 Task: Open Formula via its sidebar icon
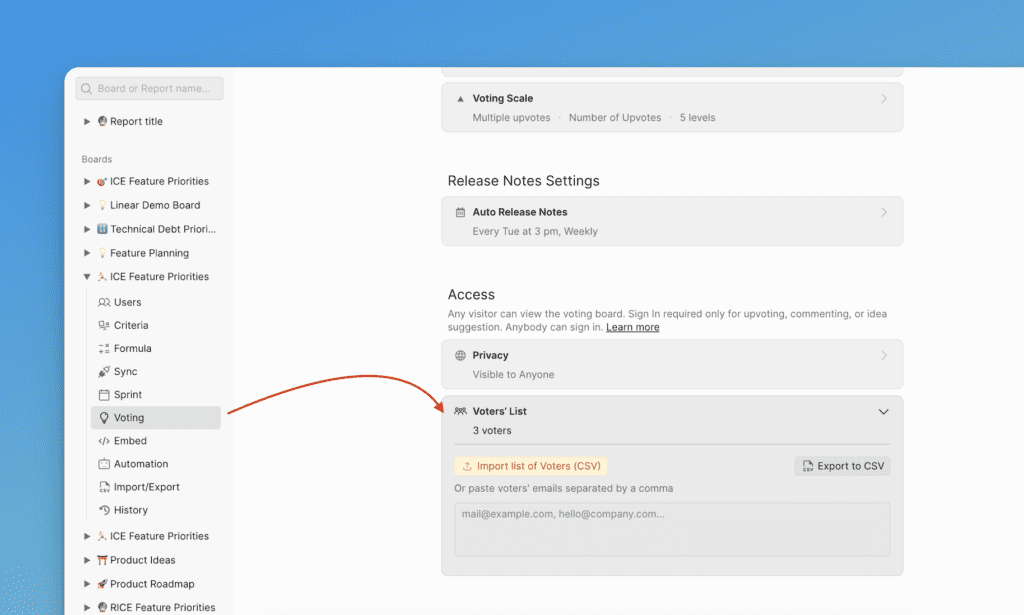click(x=104, y=349)
